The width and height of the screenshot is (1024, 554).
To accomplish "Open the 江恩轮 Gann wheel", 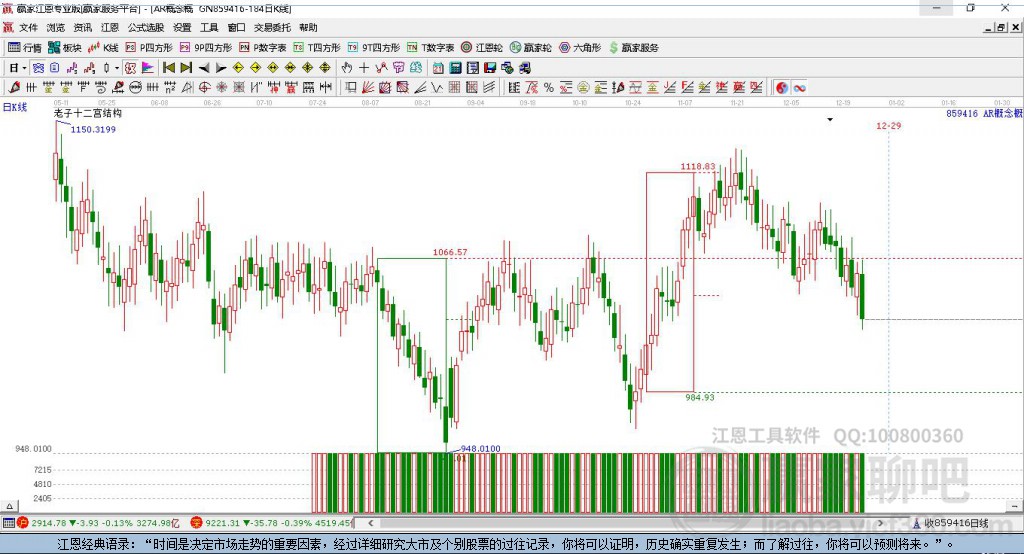I will [x=482, y=48].
